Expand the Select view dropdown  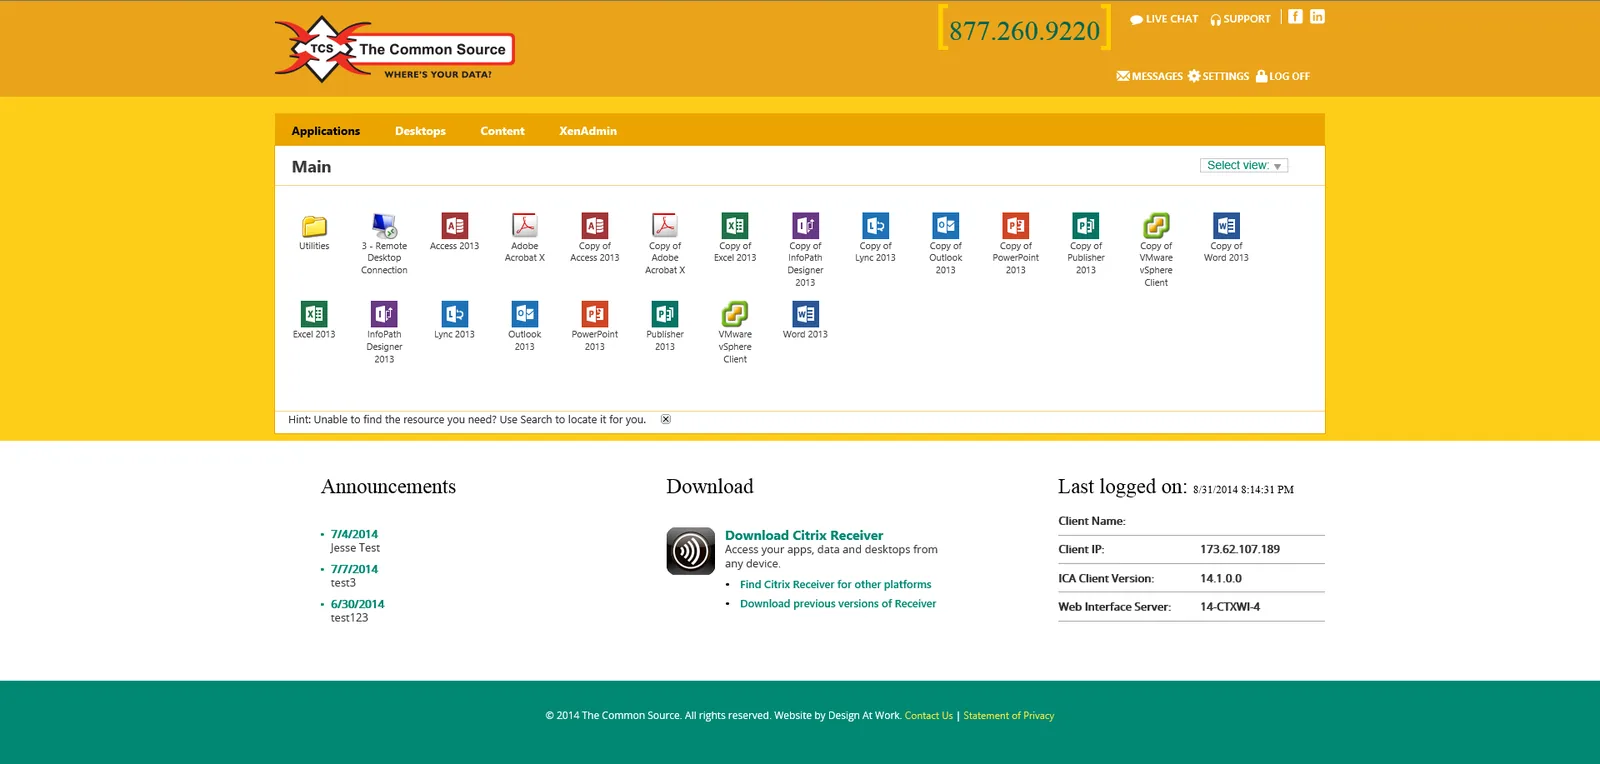(x=1244, y=166)
